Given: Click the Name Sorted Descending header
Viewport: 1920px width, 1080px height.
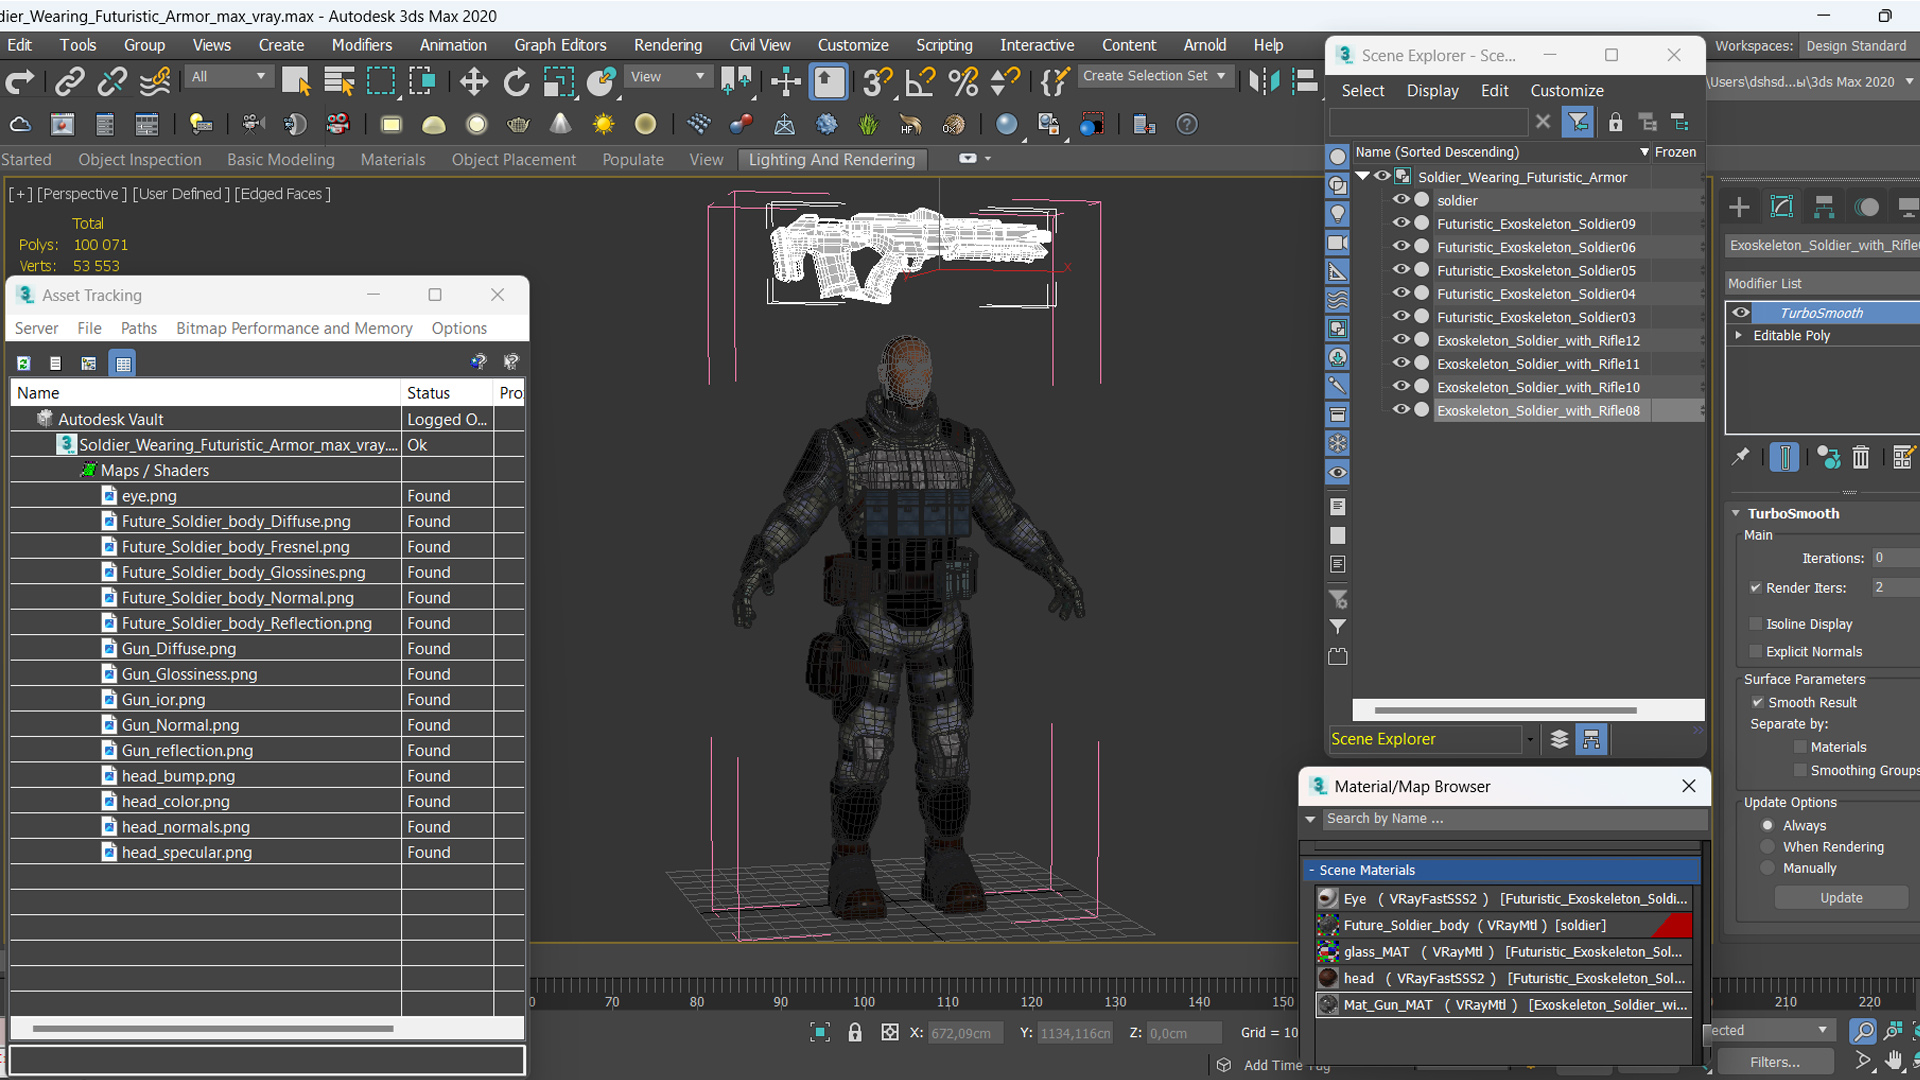Looking at the screenshot, I should coord(1502,152).
